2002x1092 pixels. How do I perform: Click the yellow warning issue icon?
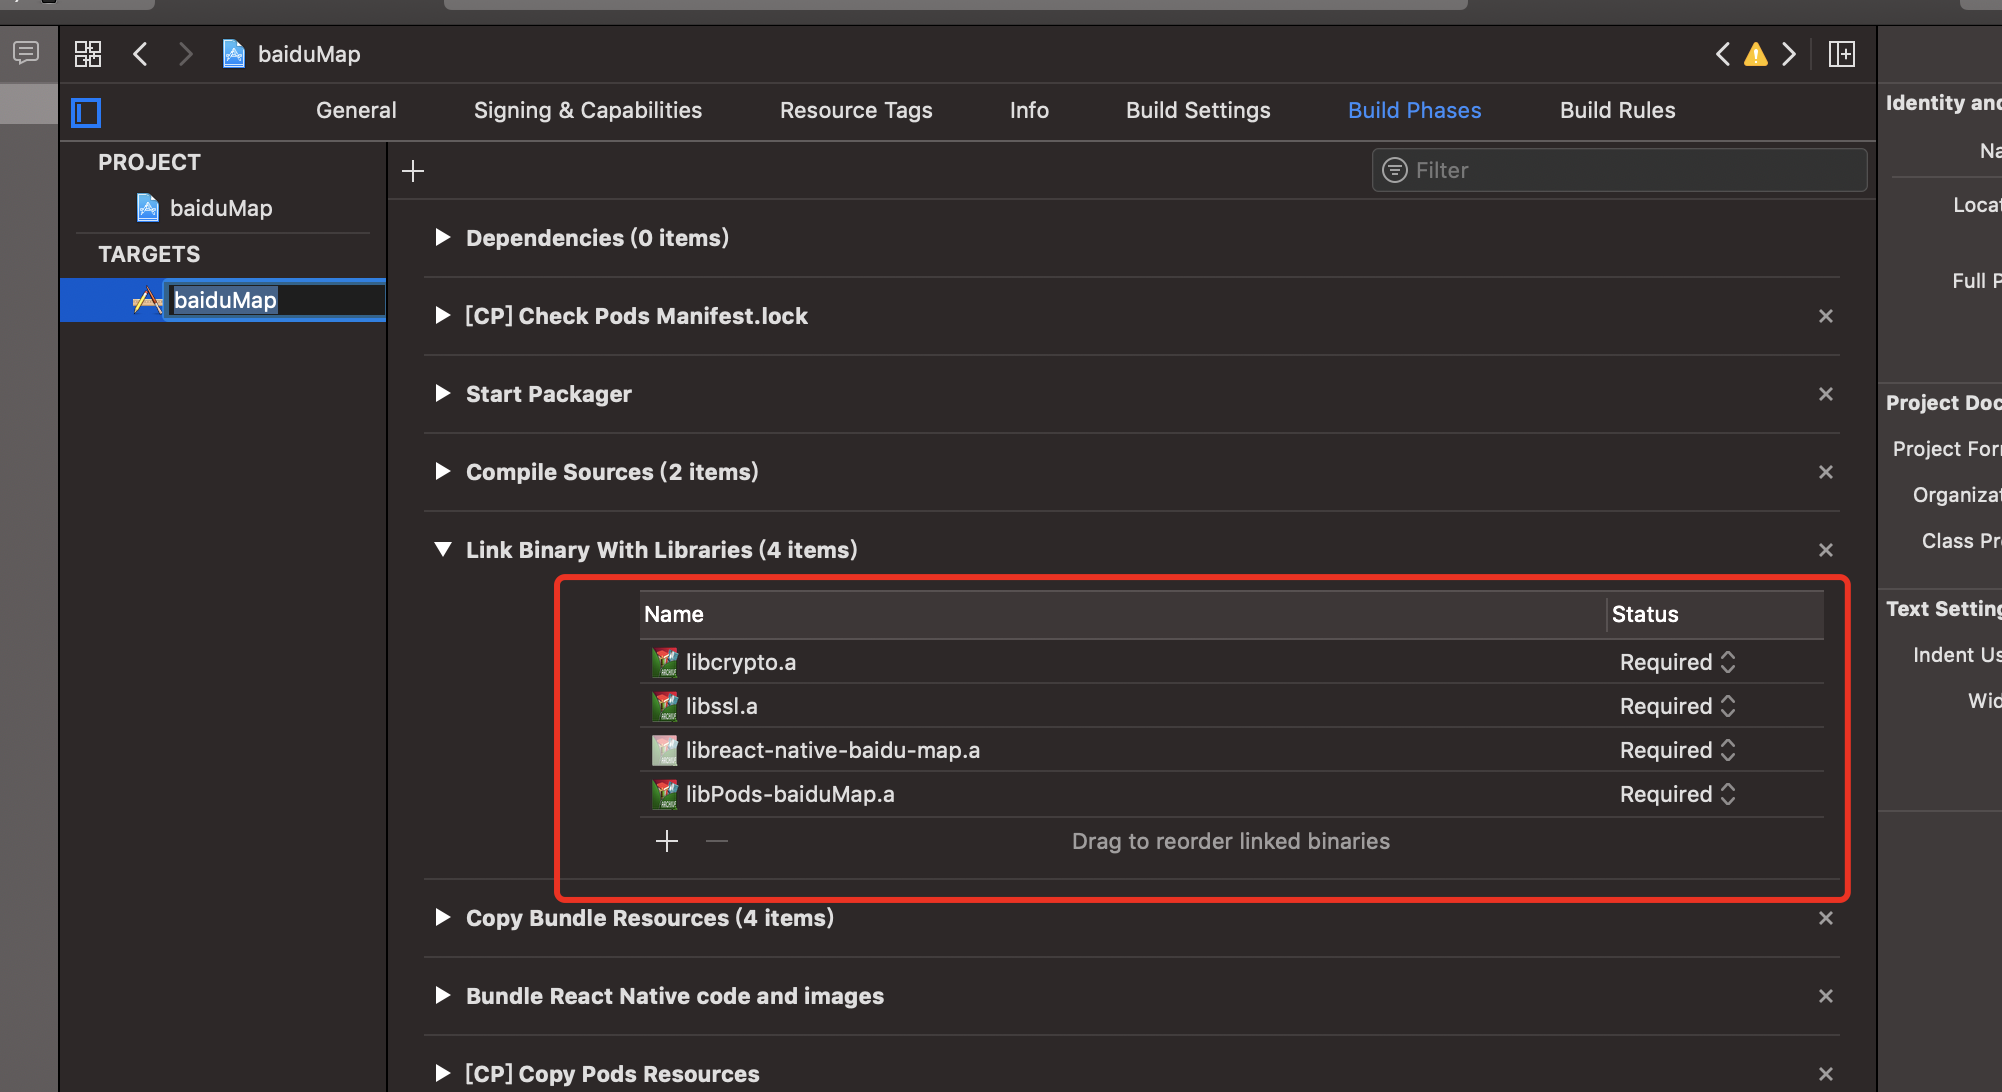(1755, 54)
